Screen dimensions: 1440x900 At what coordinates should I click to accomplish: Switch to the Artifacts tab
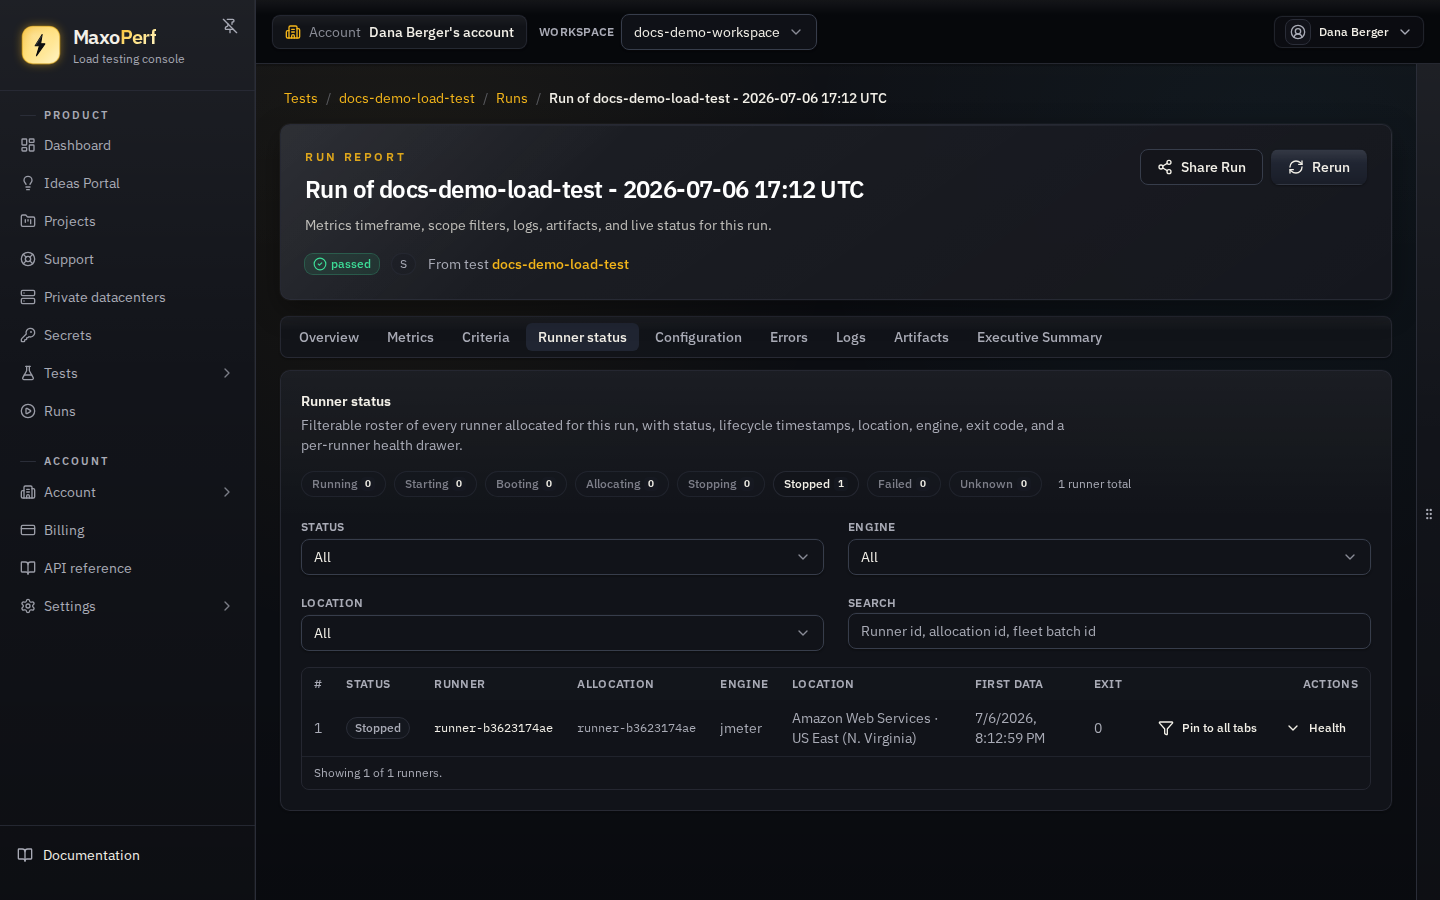pos(921,337)
